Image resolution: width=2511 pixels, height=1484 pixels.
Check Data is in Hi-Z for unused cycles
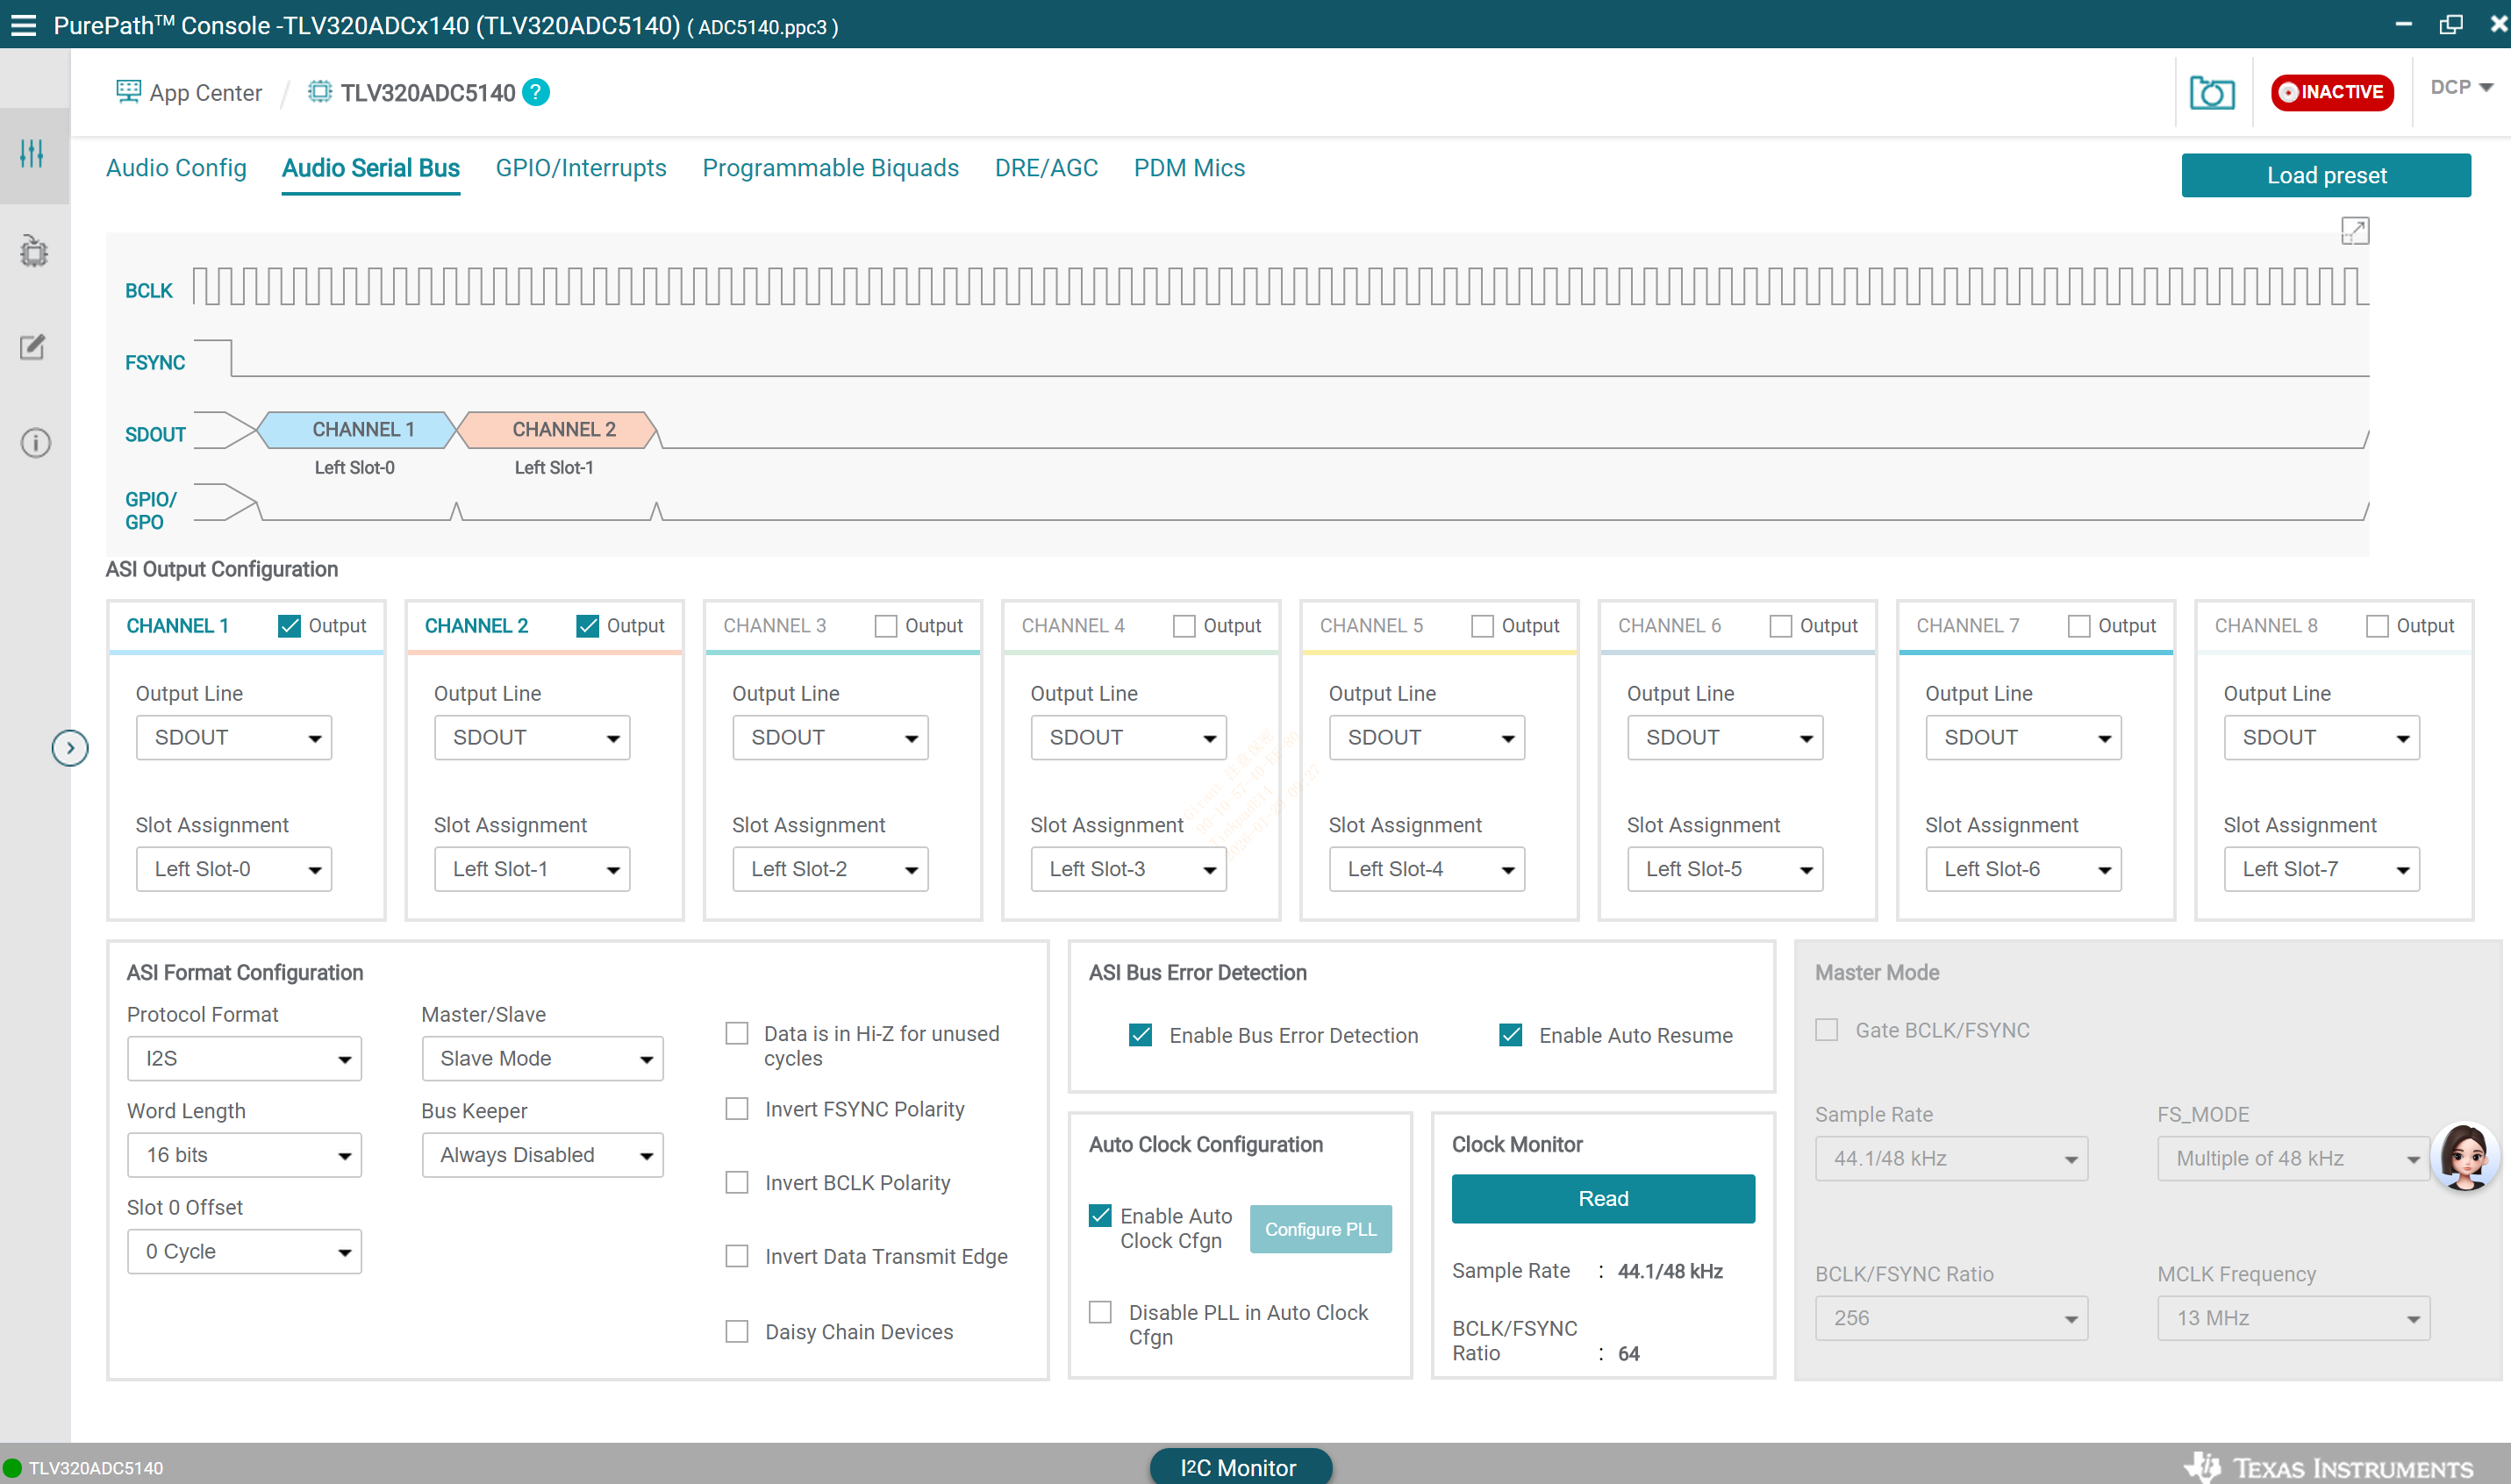pos(737,1033)
